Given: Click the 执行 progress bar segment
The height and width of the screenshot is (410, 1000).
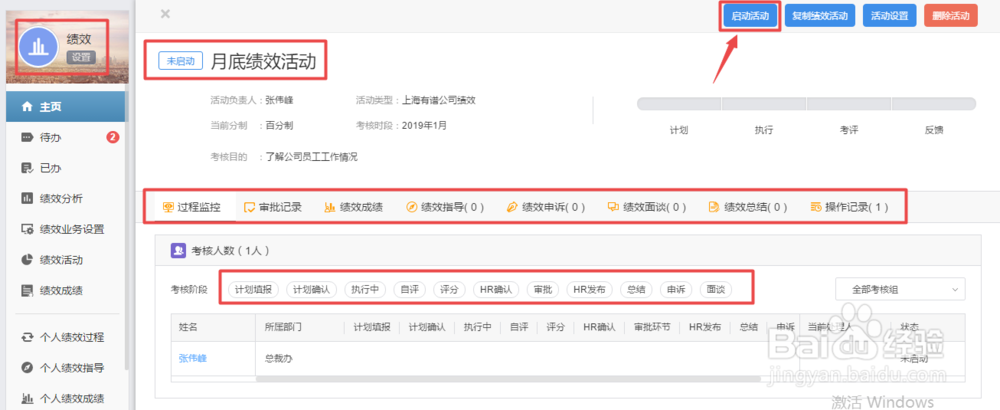Looking at the screenshot, I should pos(764,104).
